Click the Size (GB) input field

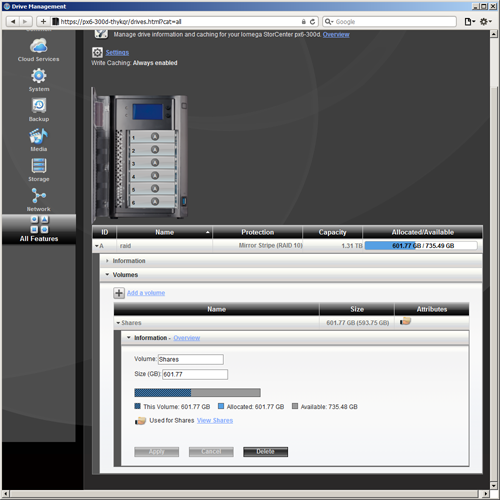tap(195, 374)
